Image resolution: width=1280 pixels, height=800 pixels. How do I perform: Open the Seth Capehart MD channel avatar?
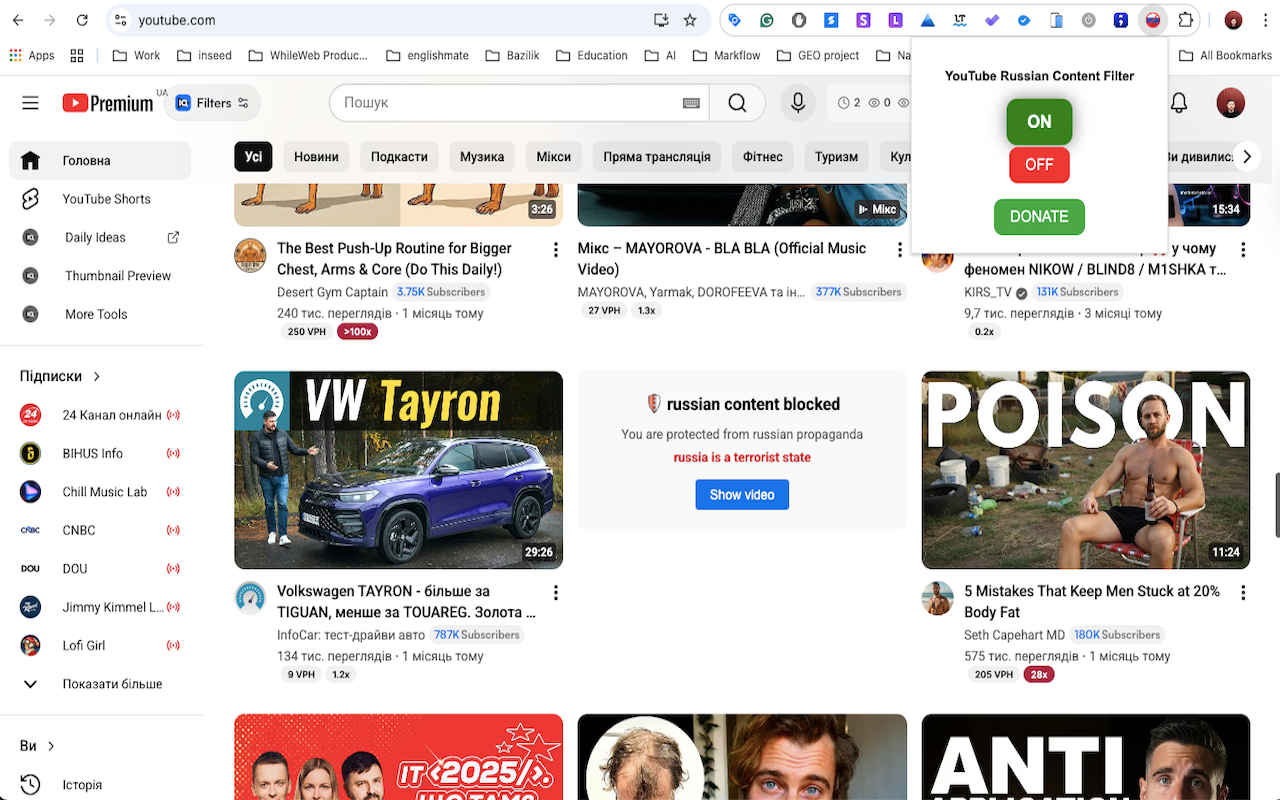[937, 598]
